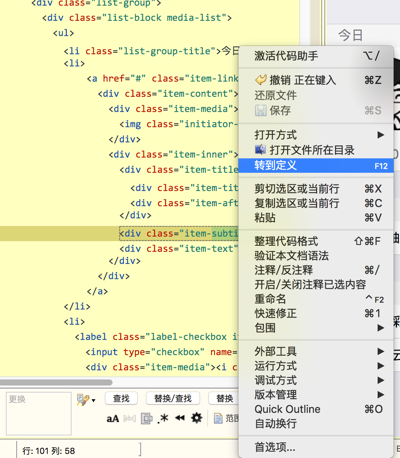The height and width of the screenshot is (458, 400).
Task: Toggle wrap search icon beside [abc]
Action: coord(147,418)
